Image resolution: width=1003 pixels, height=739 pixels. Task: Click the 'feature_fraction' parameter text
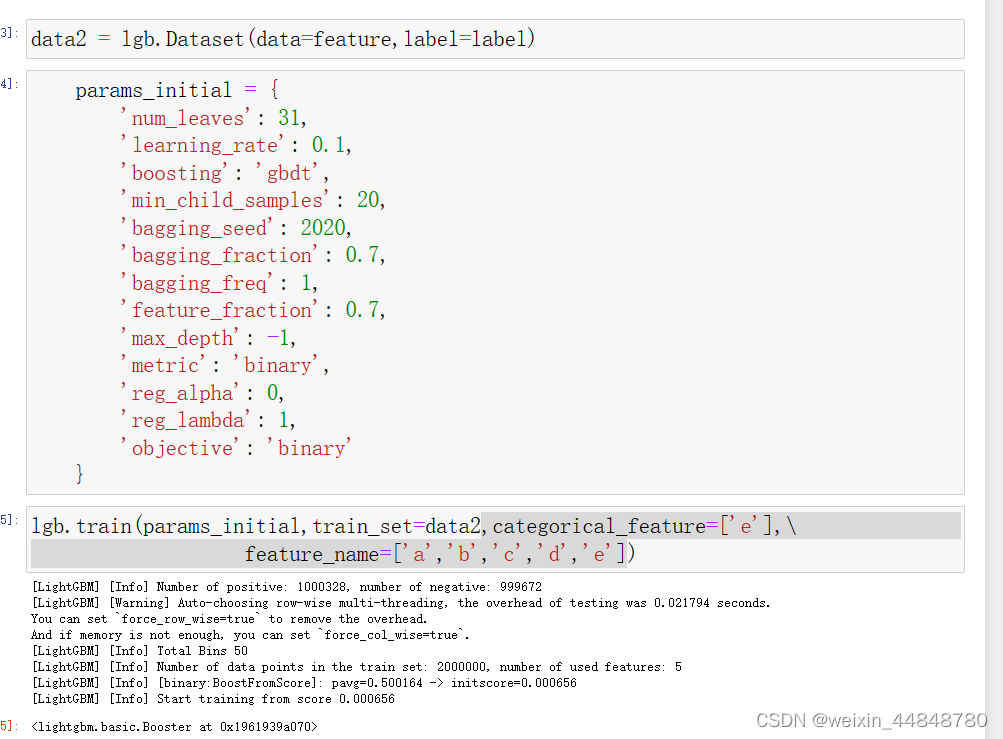[x=221, y=310]
